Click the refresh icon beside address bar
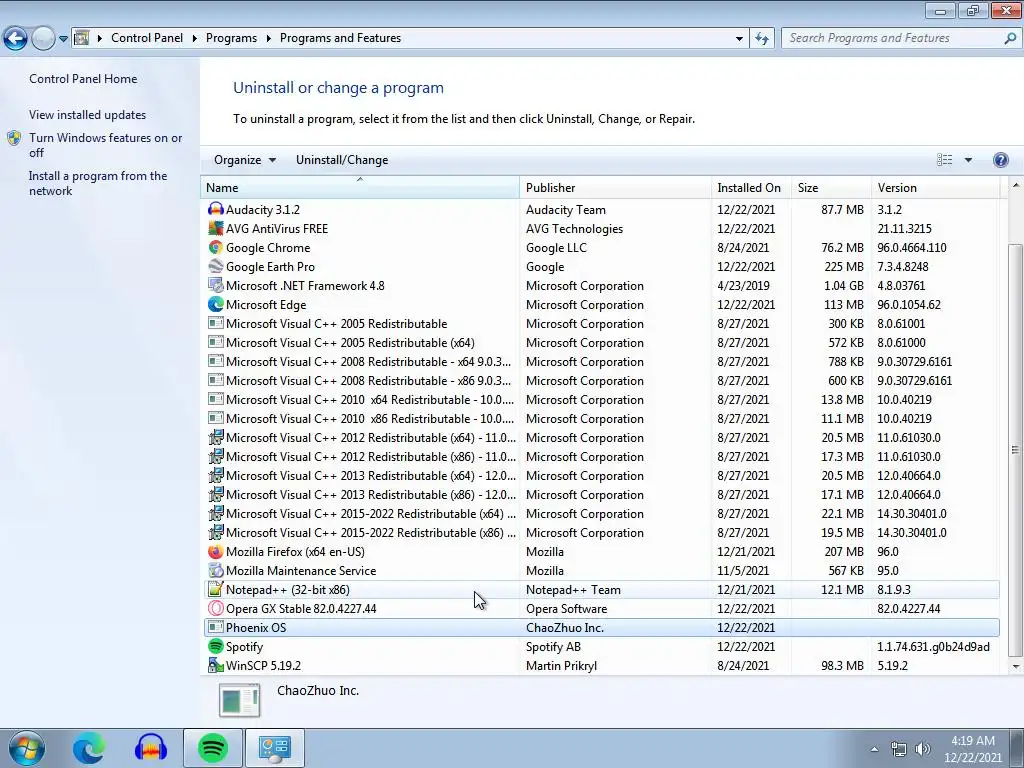The image size is (1024, 768). (761, 38)
